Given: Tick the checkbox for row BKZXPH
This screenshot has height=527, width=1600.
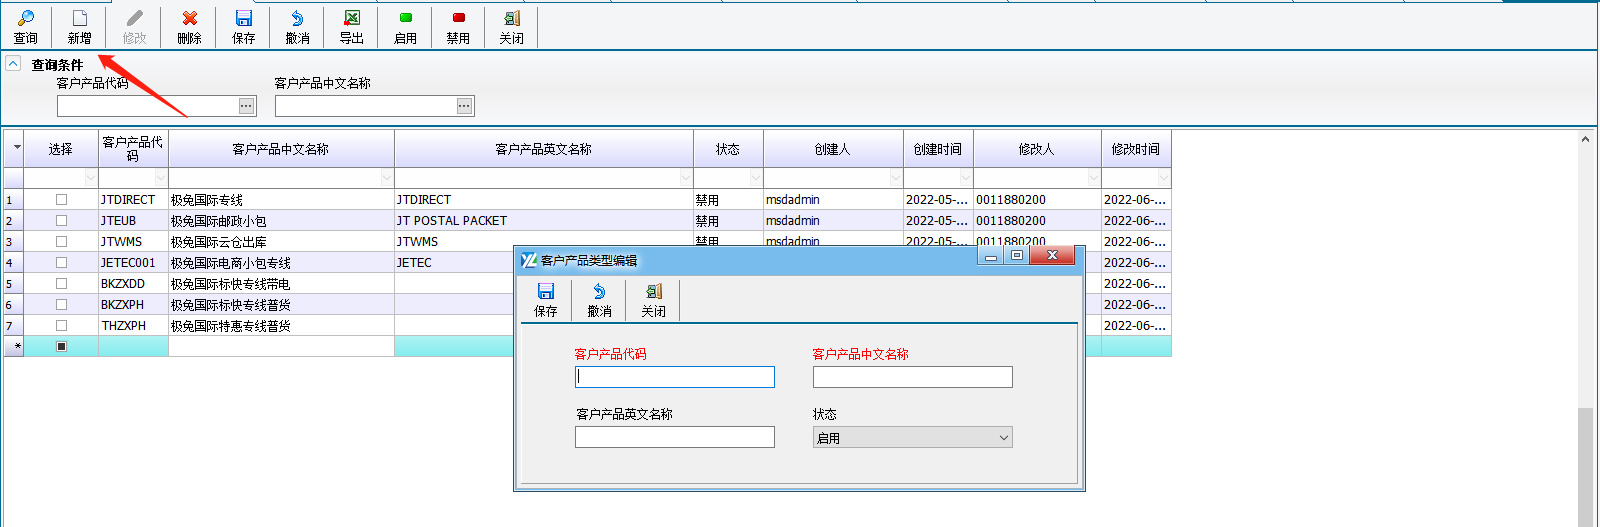Looking at the screenshot, I should pos(61,305).
